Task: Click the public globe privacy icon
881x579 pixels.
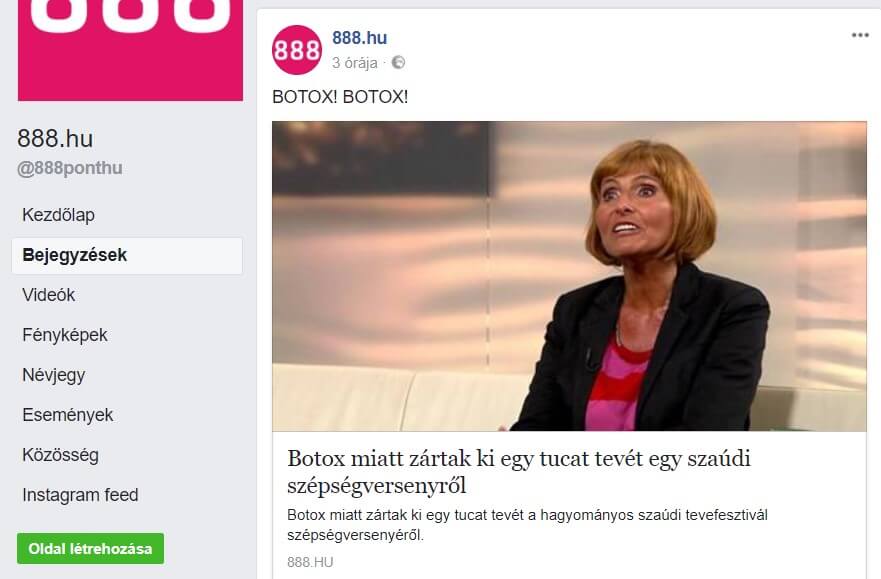Action: (398, 62)
